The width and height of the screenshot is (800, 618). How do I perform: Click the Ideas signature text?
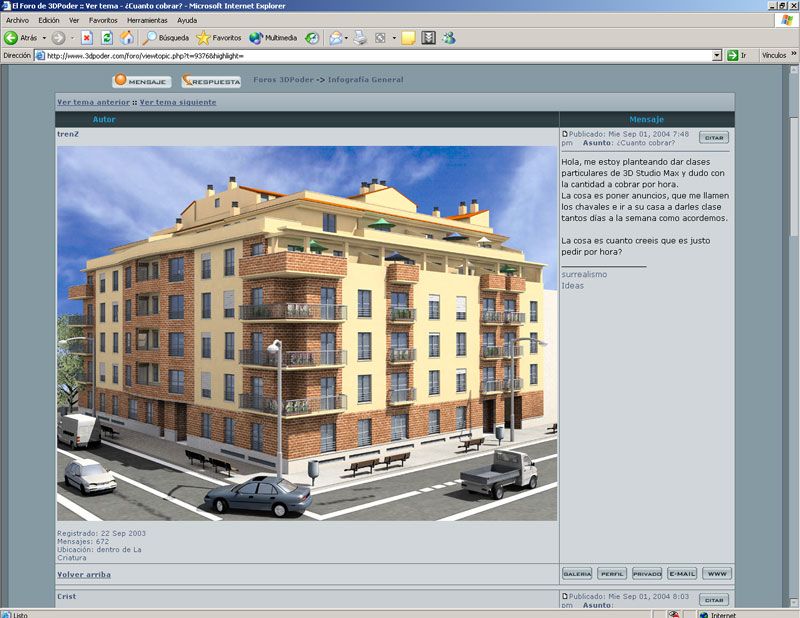[572, 285]
